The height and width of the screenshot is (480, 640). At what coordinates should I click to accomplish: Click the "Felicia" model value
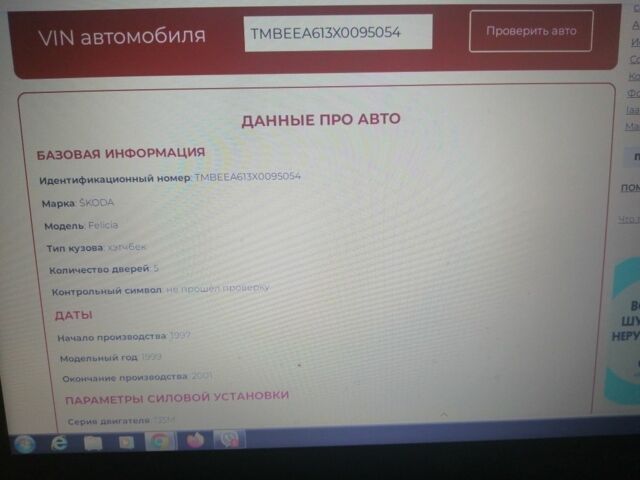pos(103,225)
